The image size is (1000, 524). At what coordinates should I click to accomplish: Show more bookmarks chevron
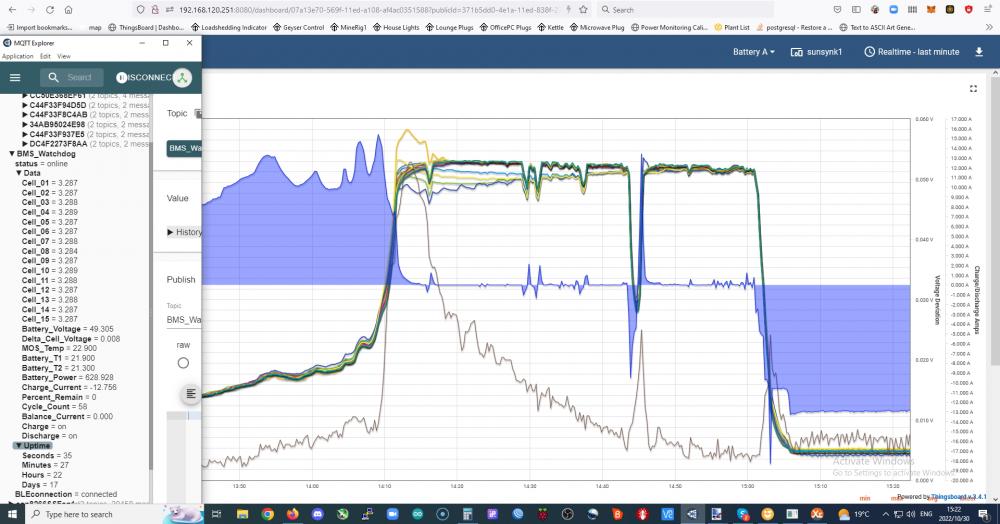[x=989, y=27]
